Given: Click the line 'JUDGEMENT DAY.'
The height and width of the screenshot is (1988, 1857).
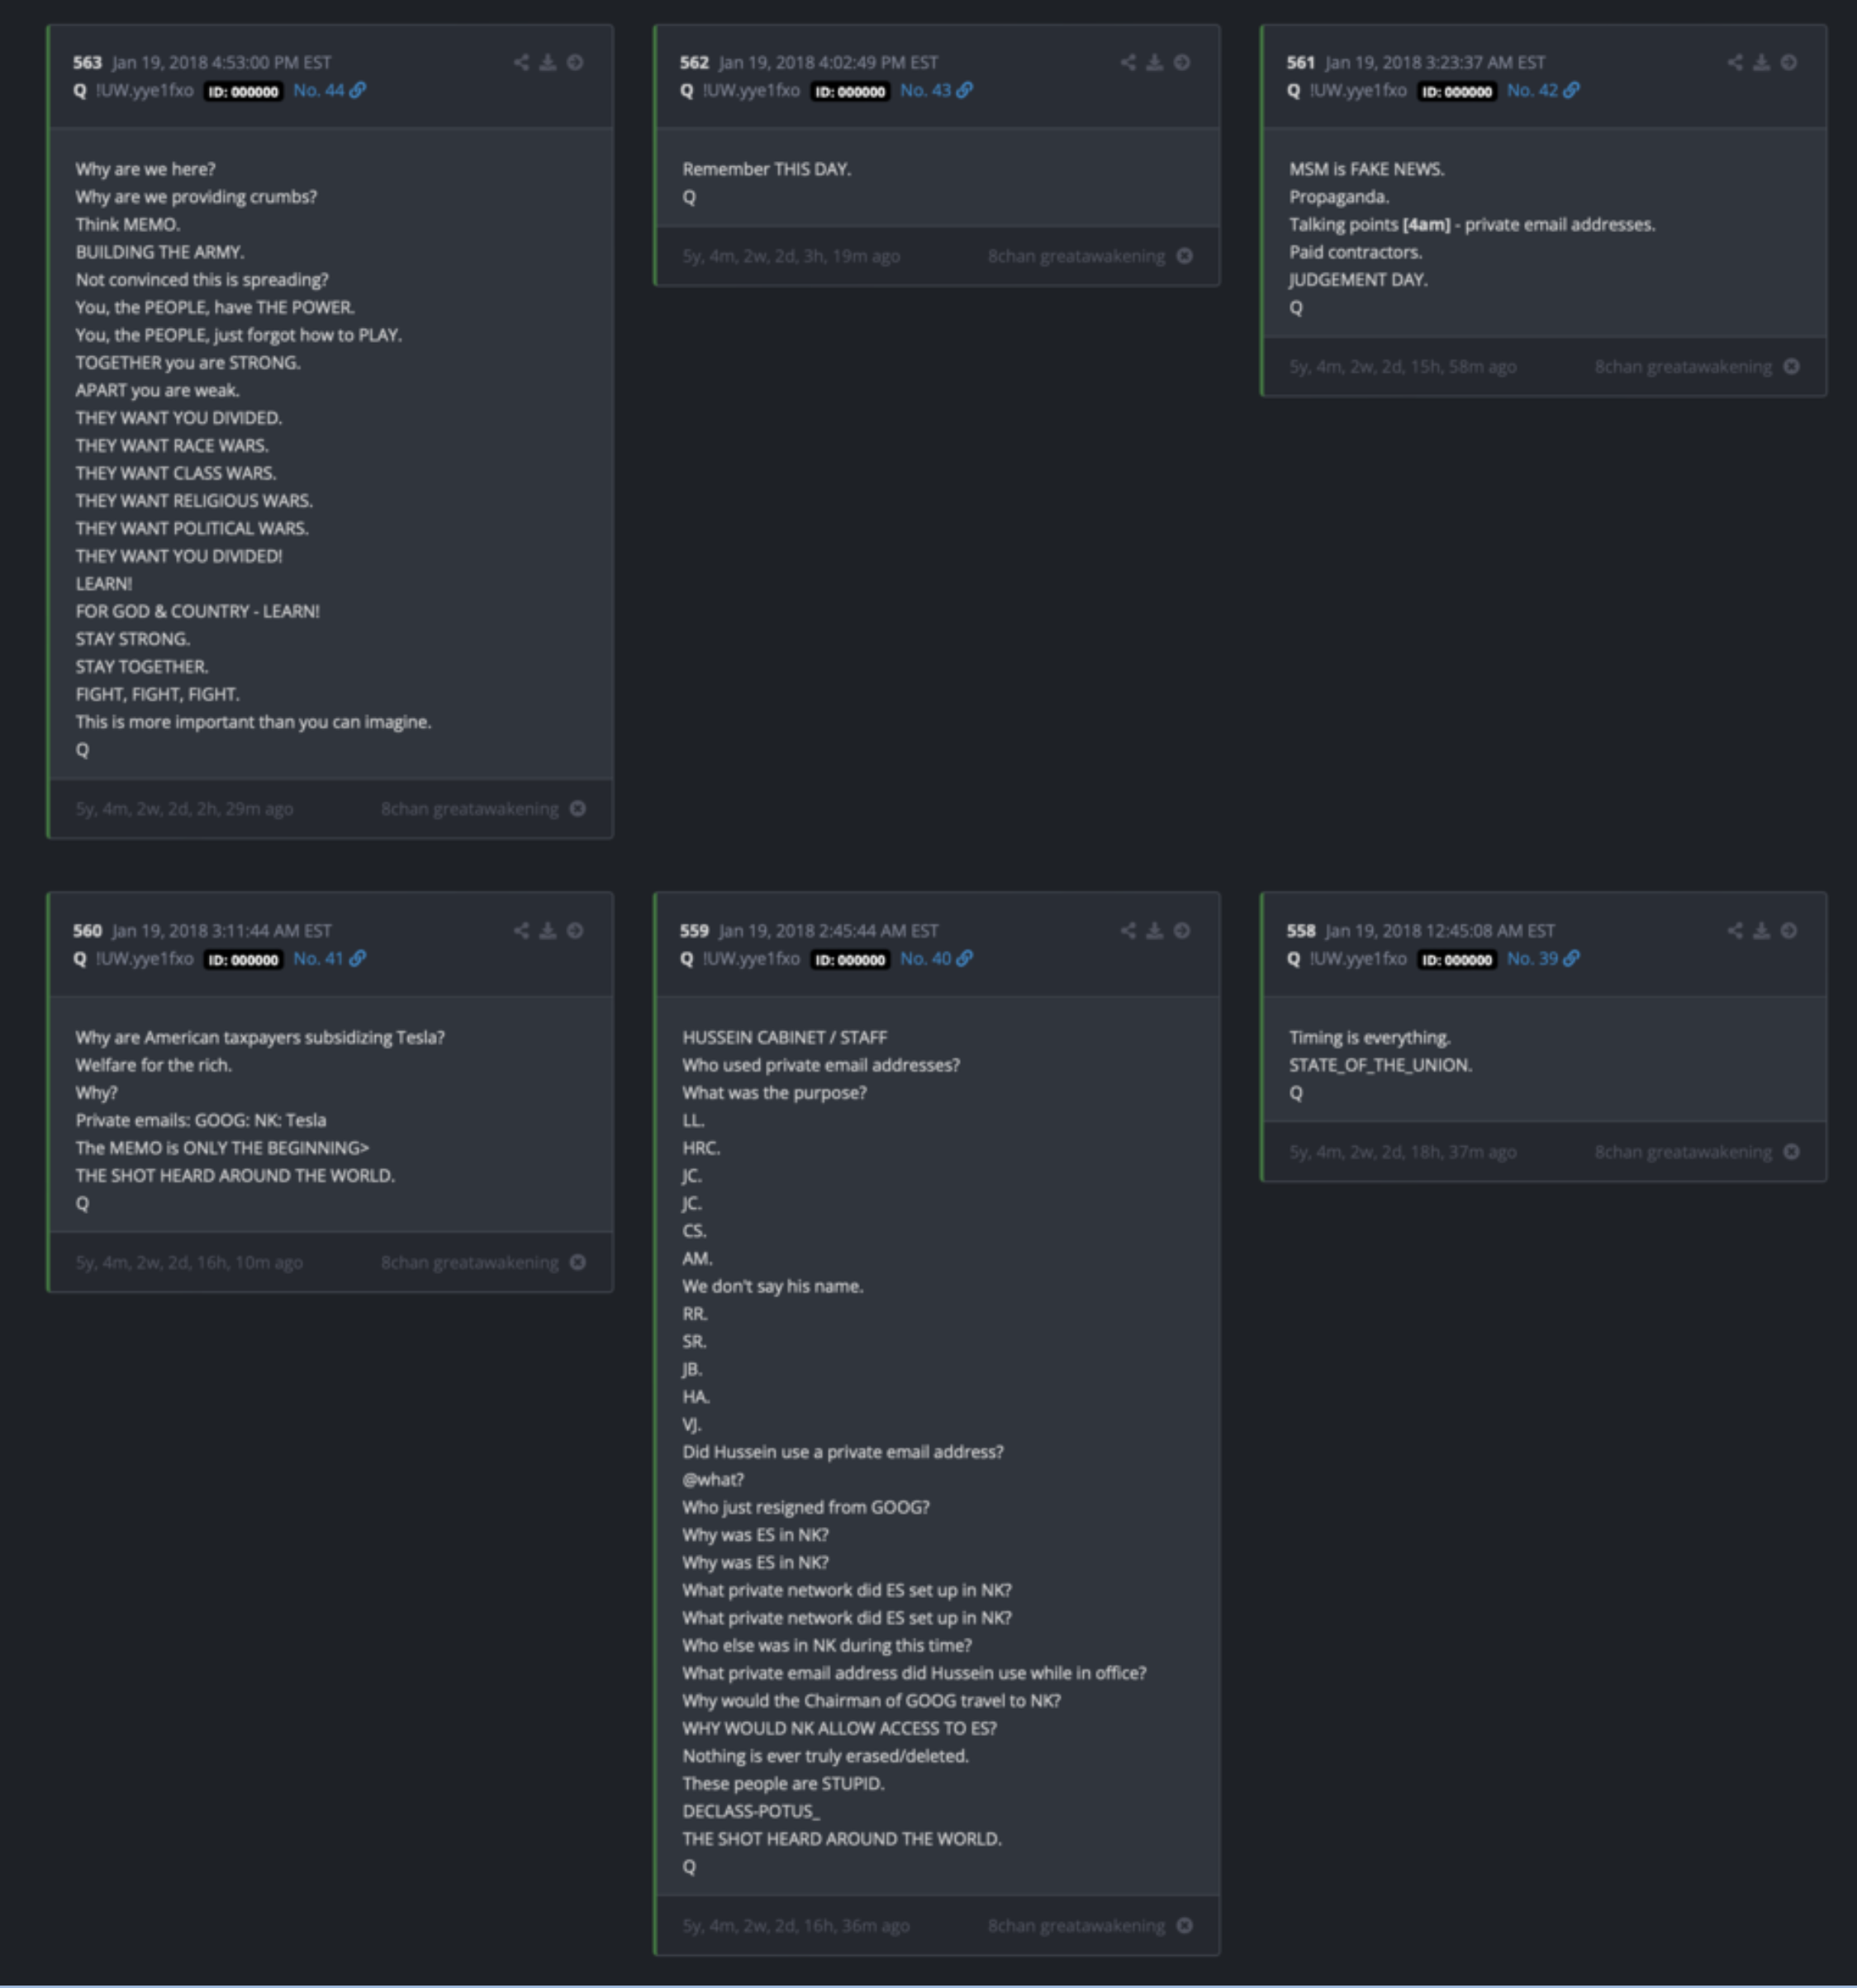Looking at the screenshot, I should pos(1358,280).
